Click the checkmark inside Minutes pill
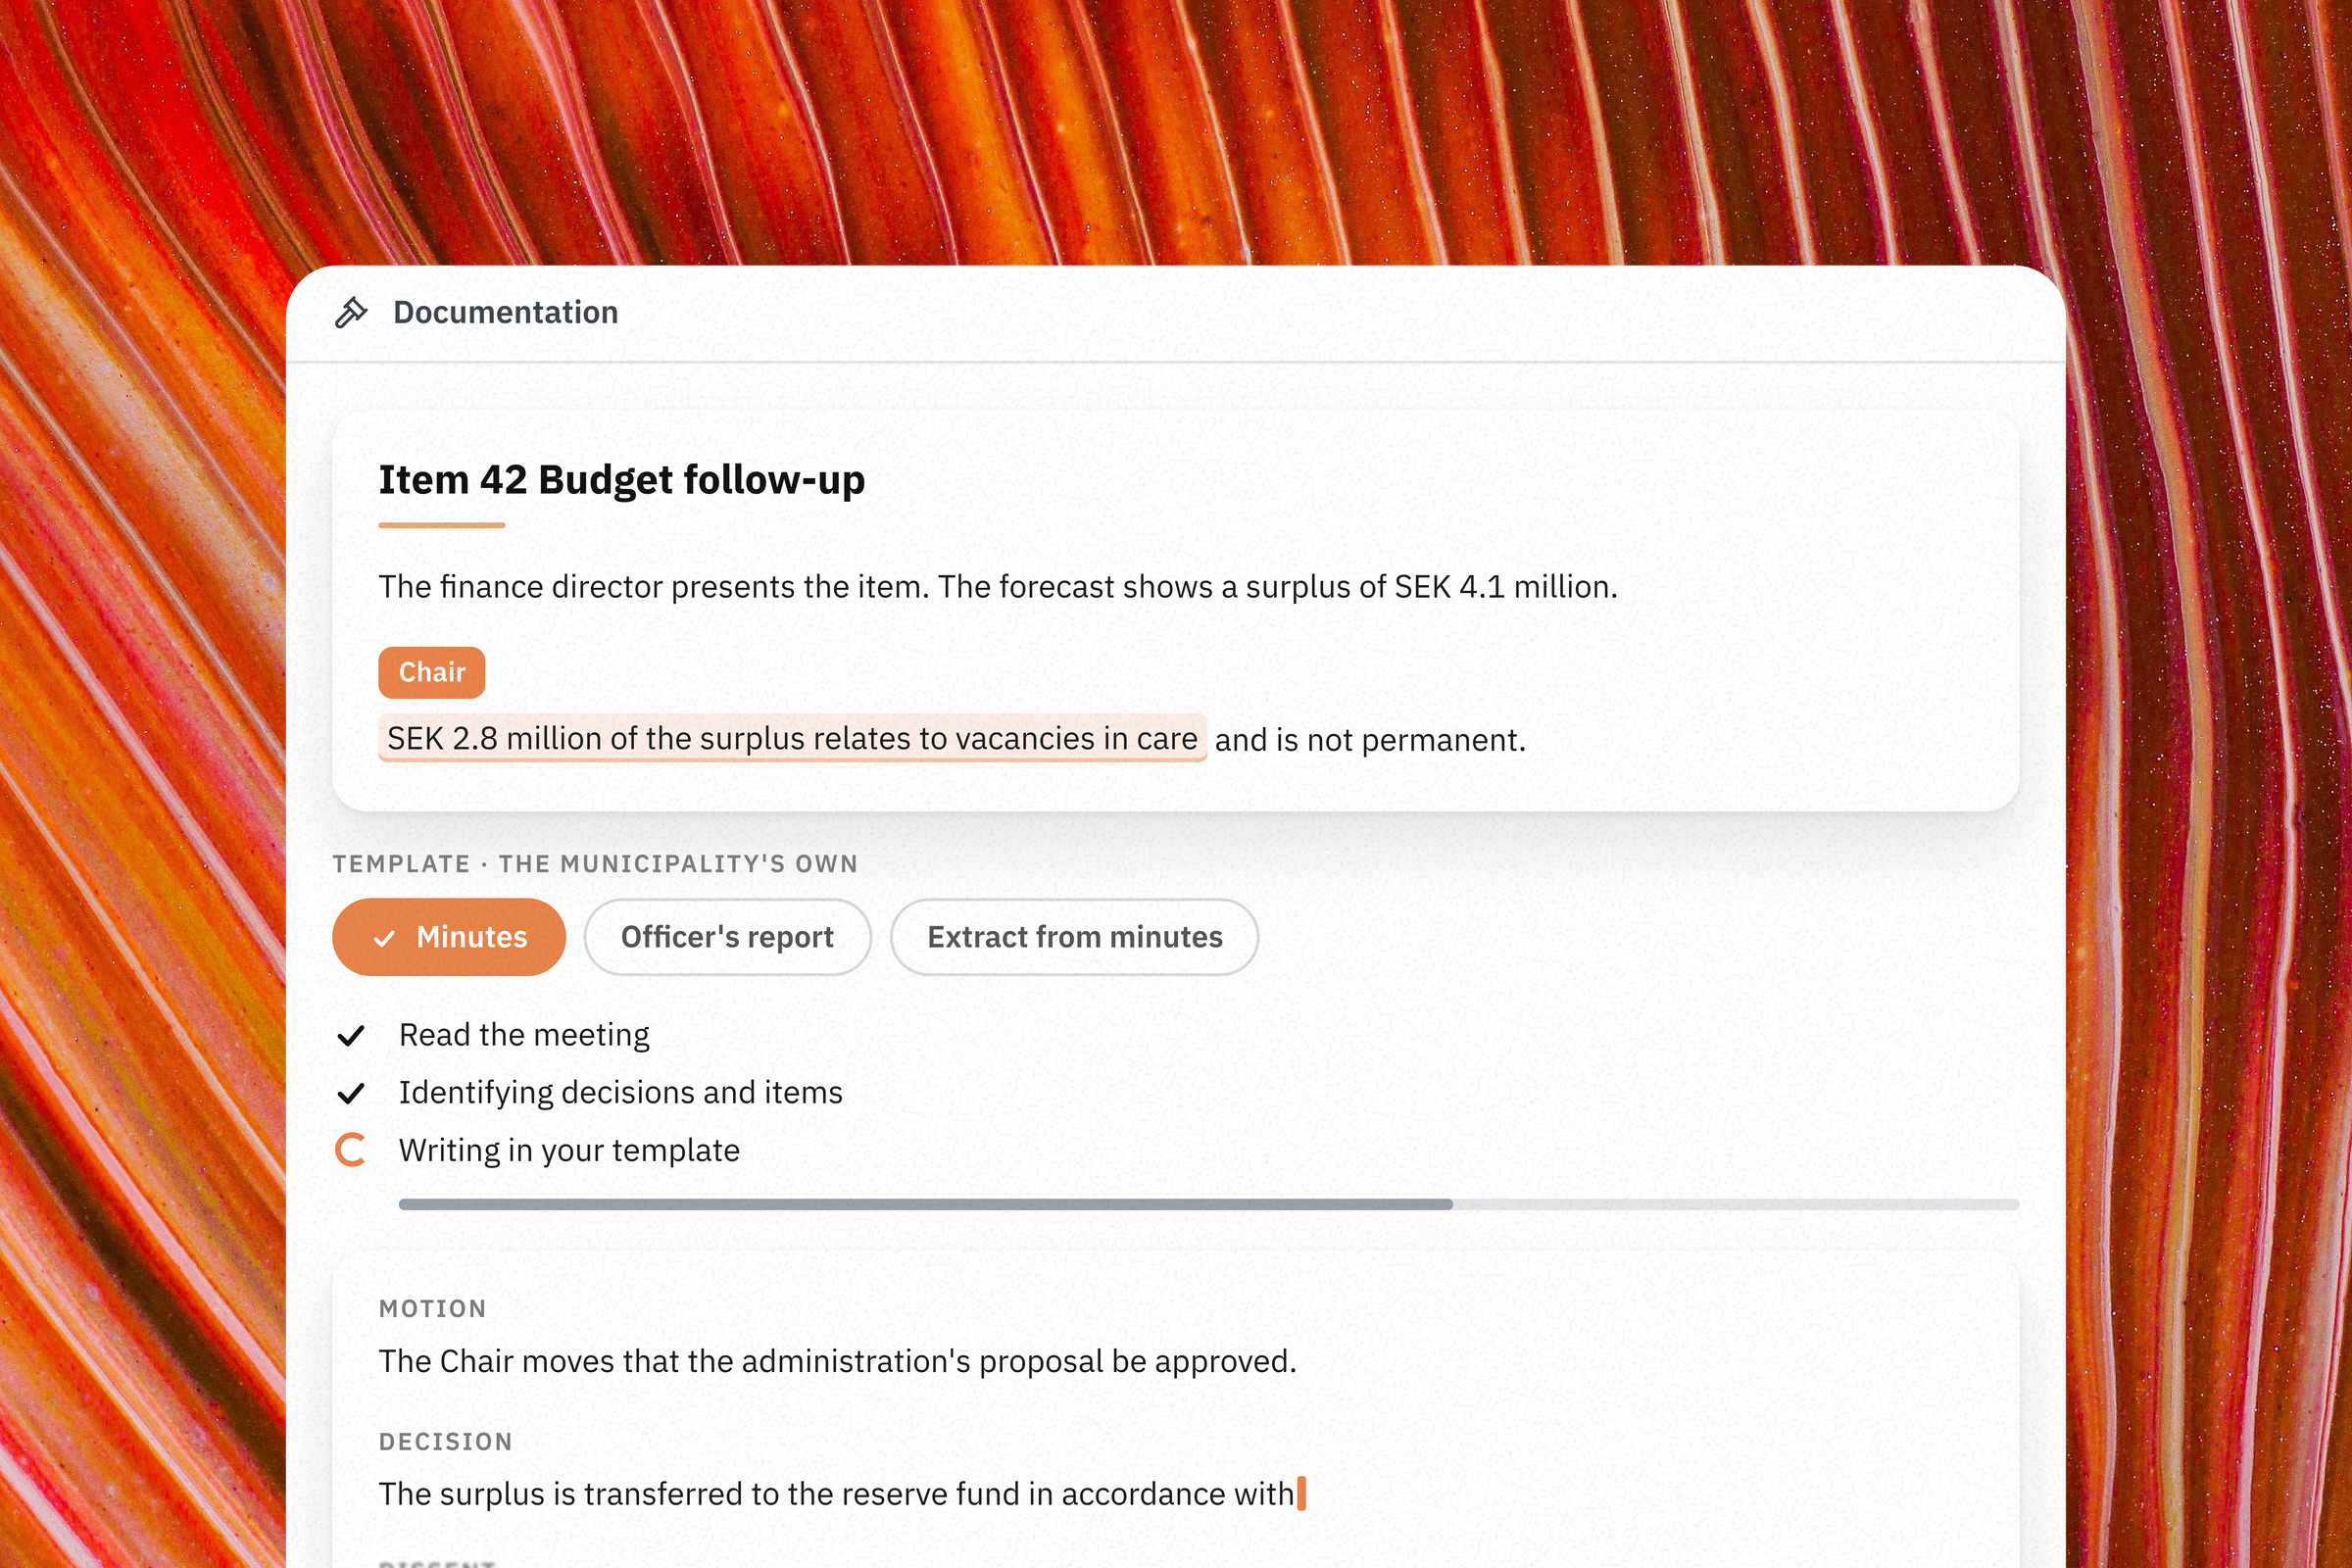Screen dimensions: 2352x1568 click(384, 939)
